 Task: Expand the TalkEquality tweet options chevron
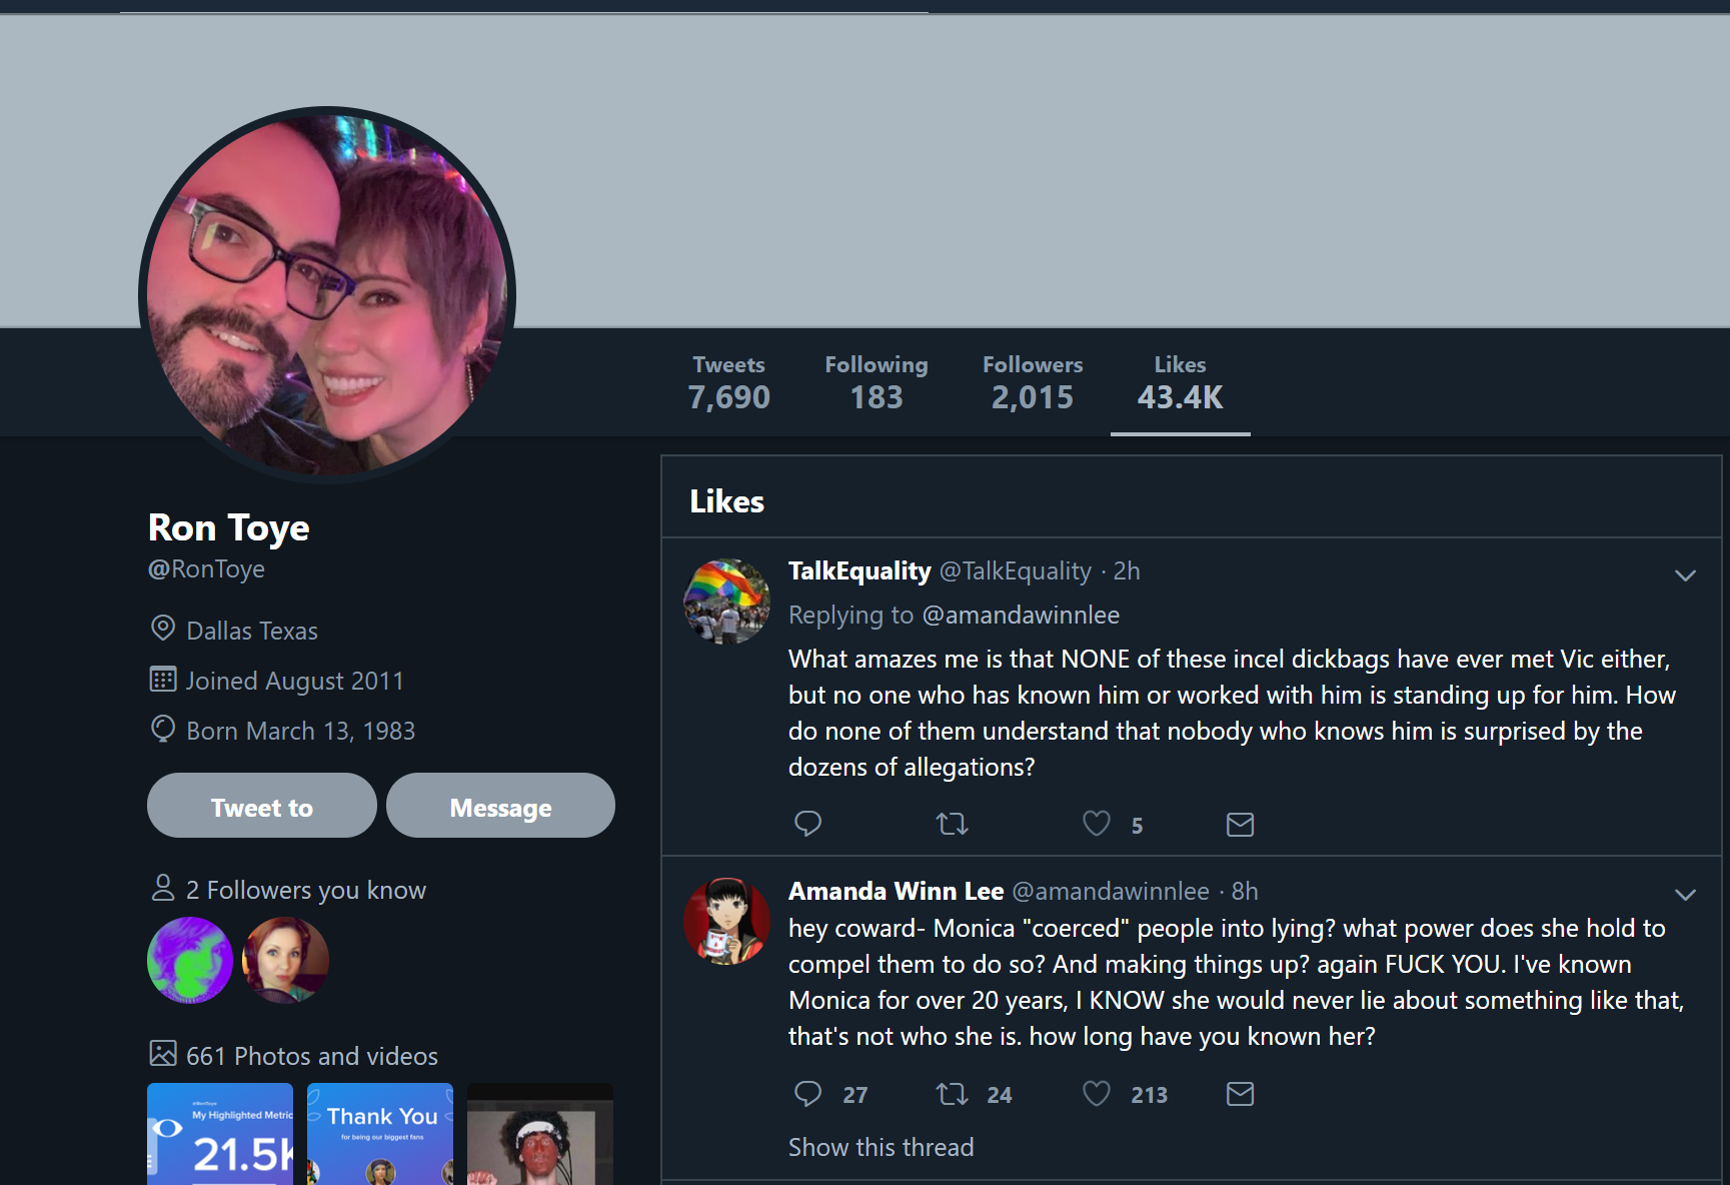pyautogui.click(x=1685, y=575)
